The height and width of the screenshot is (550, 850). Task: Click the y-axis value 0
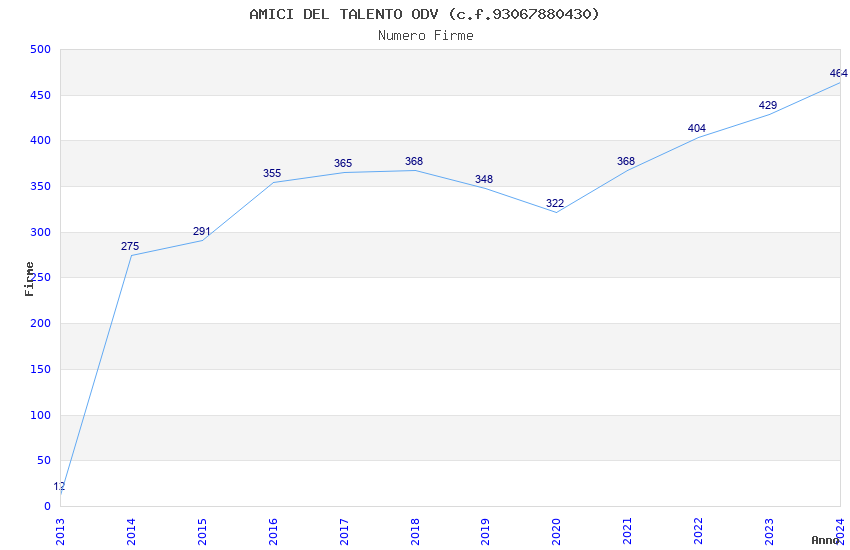[x=48, y=507]
